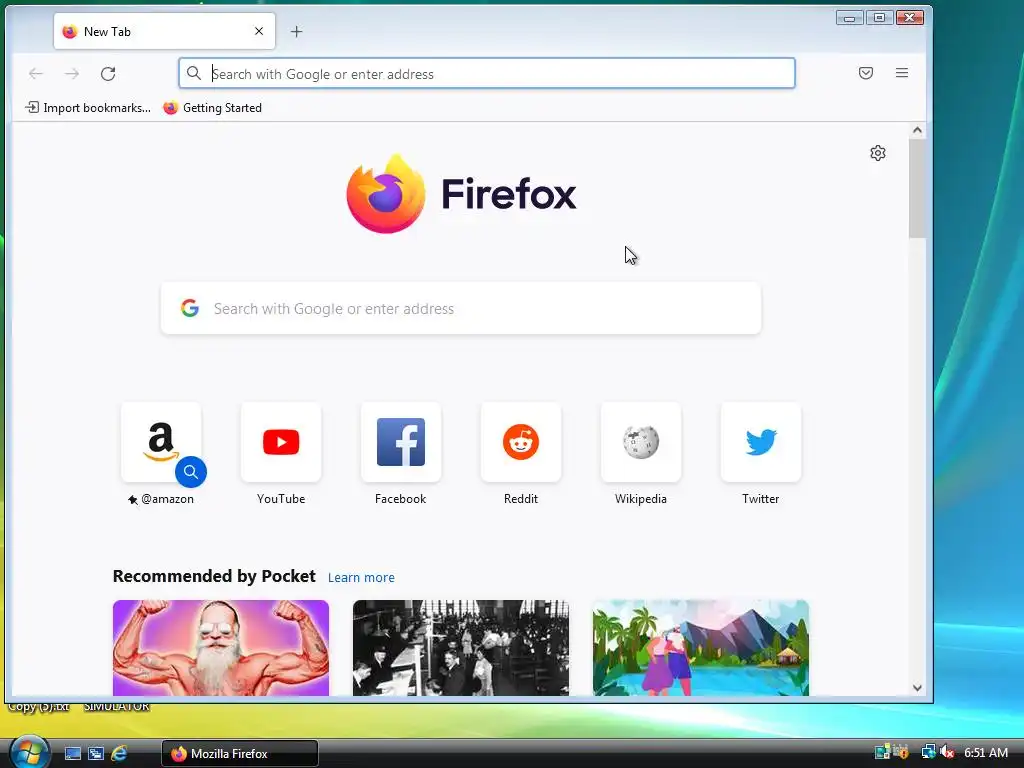
Task: Go forward one page
Action: coord(72,73)
